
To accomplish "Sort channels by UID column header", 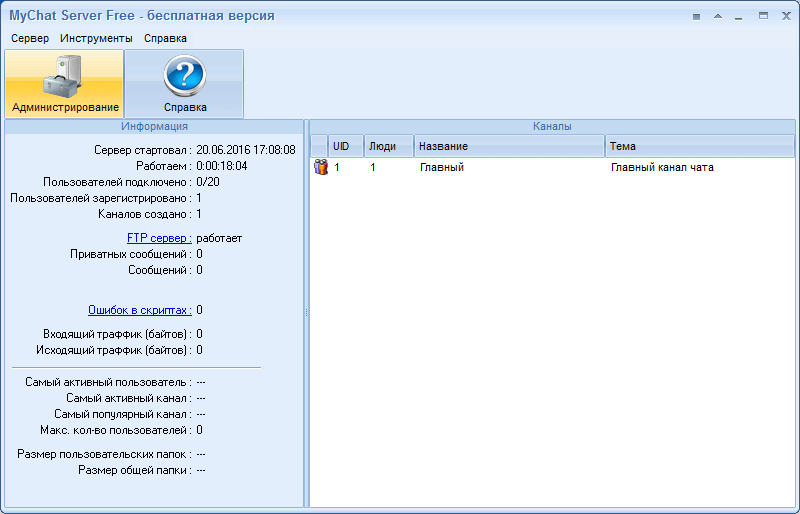I will [346, 146].
